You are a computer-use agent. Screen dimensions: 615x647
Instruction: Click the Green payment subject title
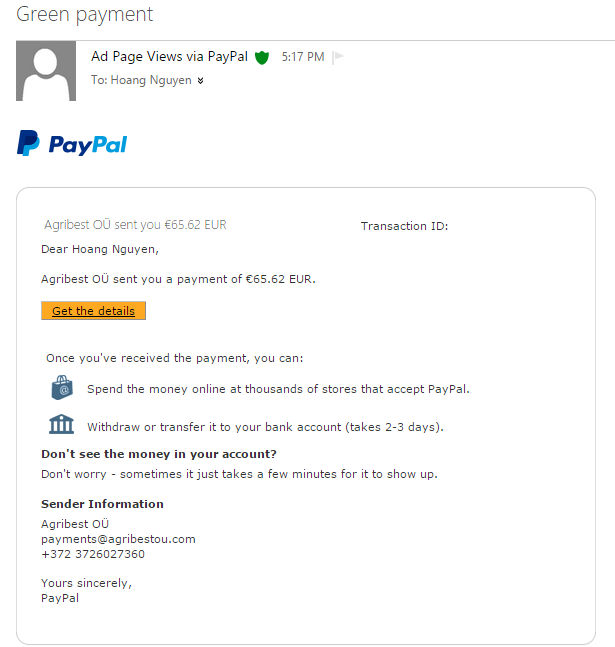click(86, 15)
